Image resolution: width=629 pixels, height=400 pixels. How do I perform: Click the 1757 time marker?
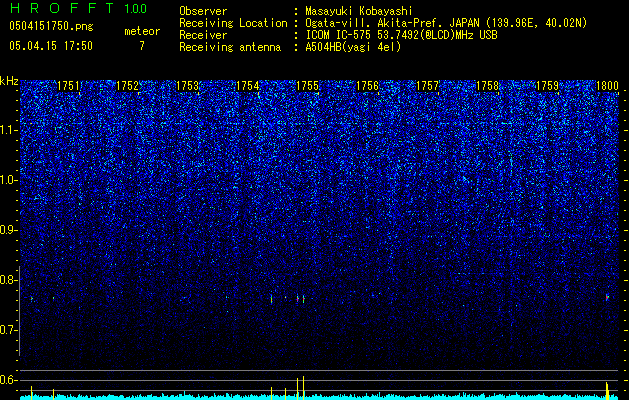pyautogui.click(x=428, y=86)
